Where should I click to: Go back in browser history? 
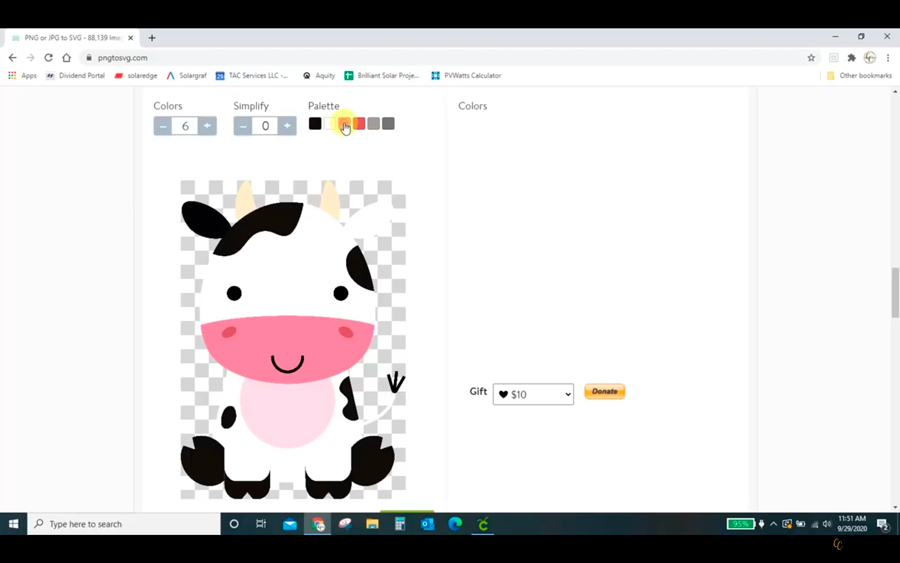point(13,57)
